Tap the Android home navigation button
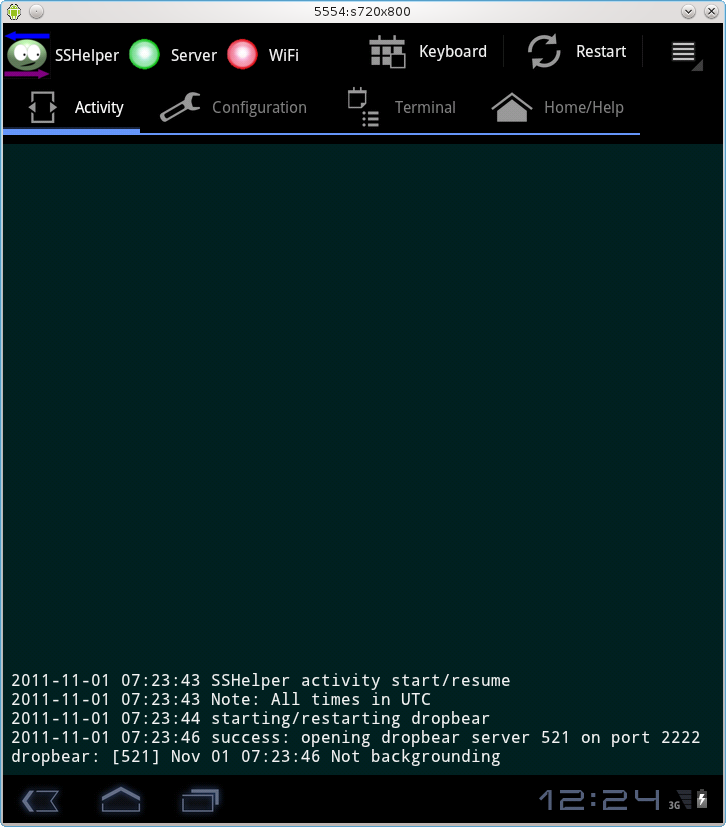This screenshot has height=827, width=726. (x=121, y=800)
